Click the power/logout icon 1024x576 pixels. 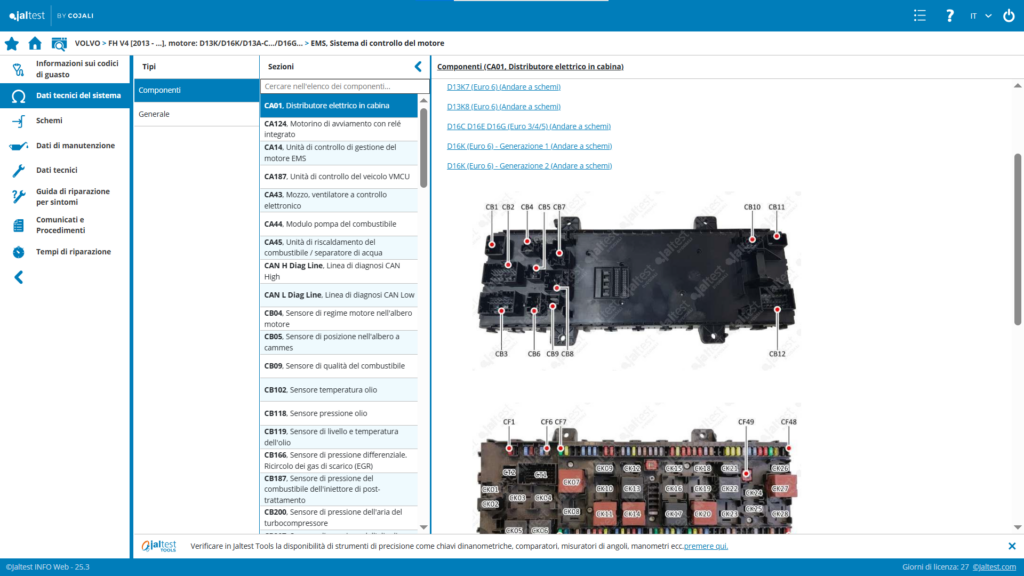tap(1007, 15)
